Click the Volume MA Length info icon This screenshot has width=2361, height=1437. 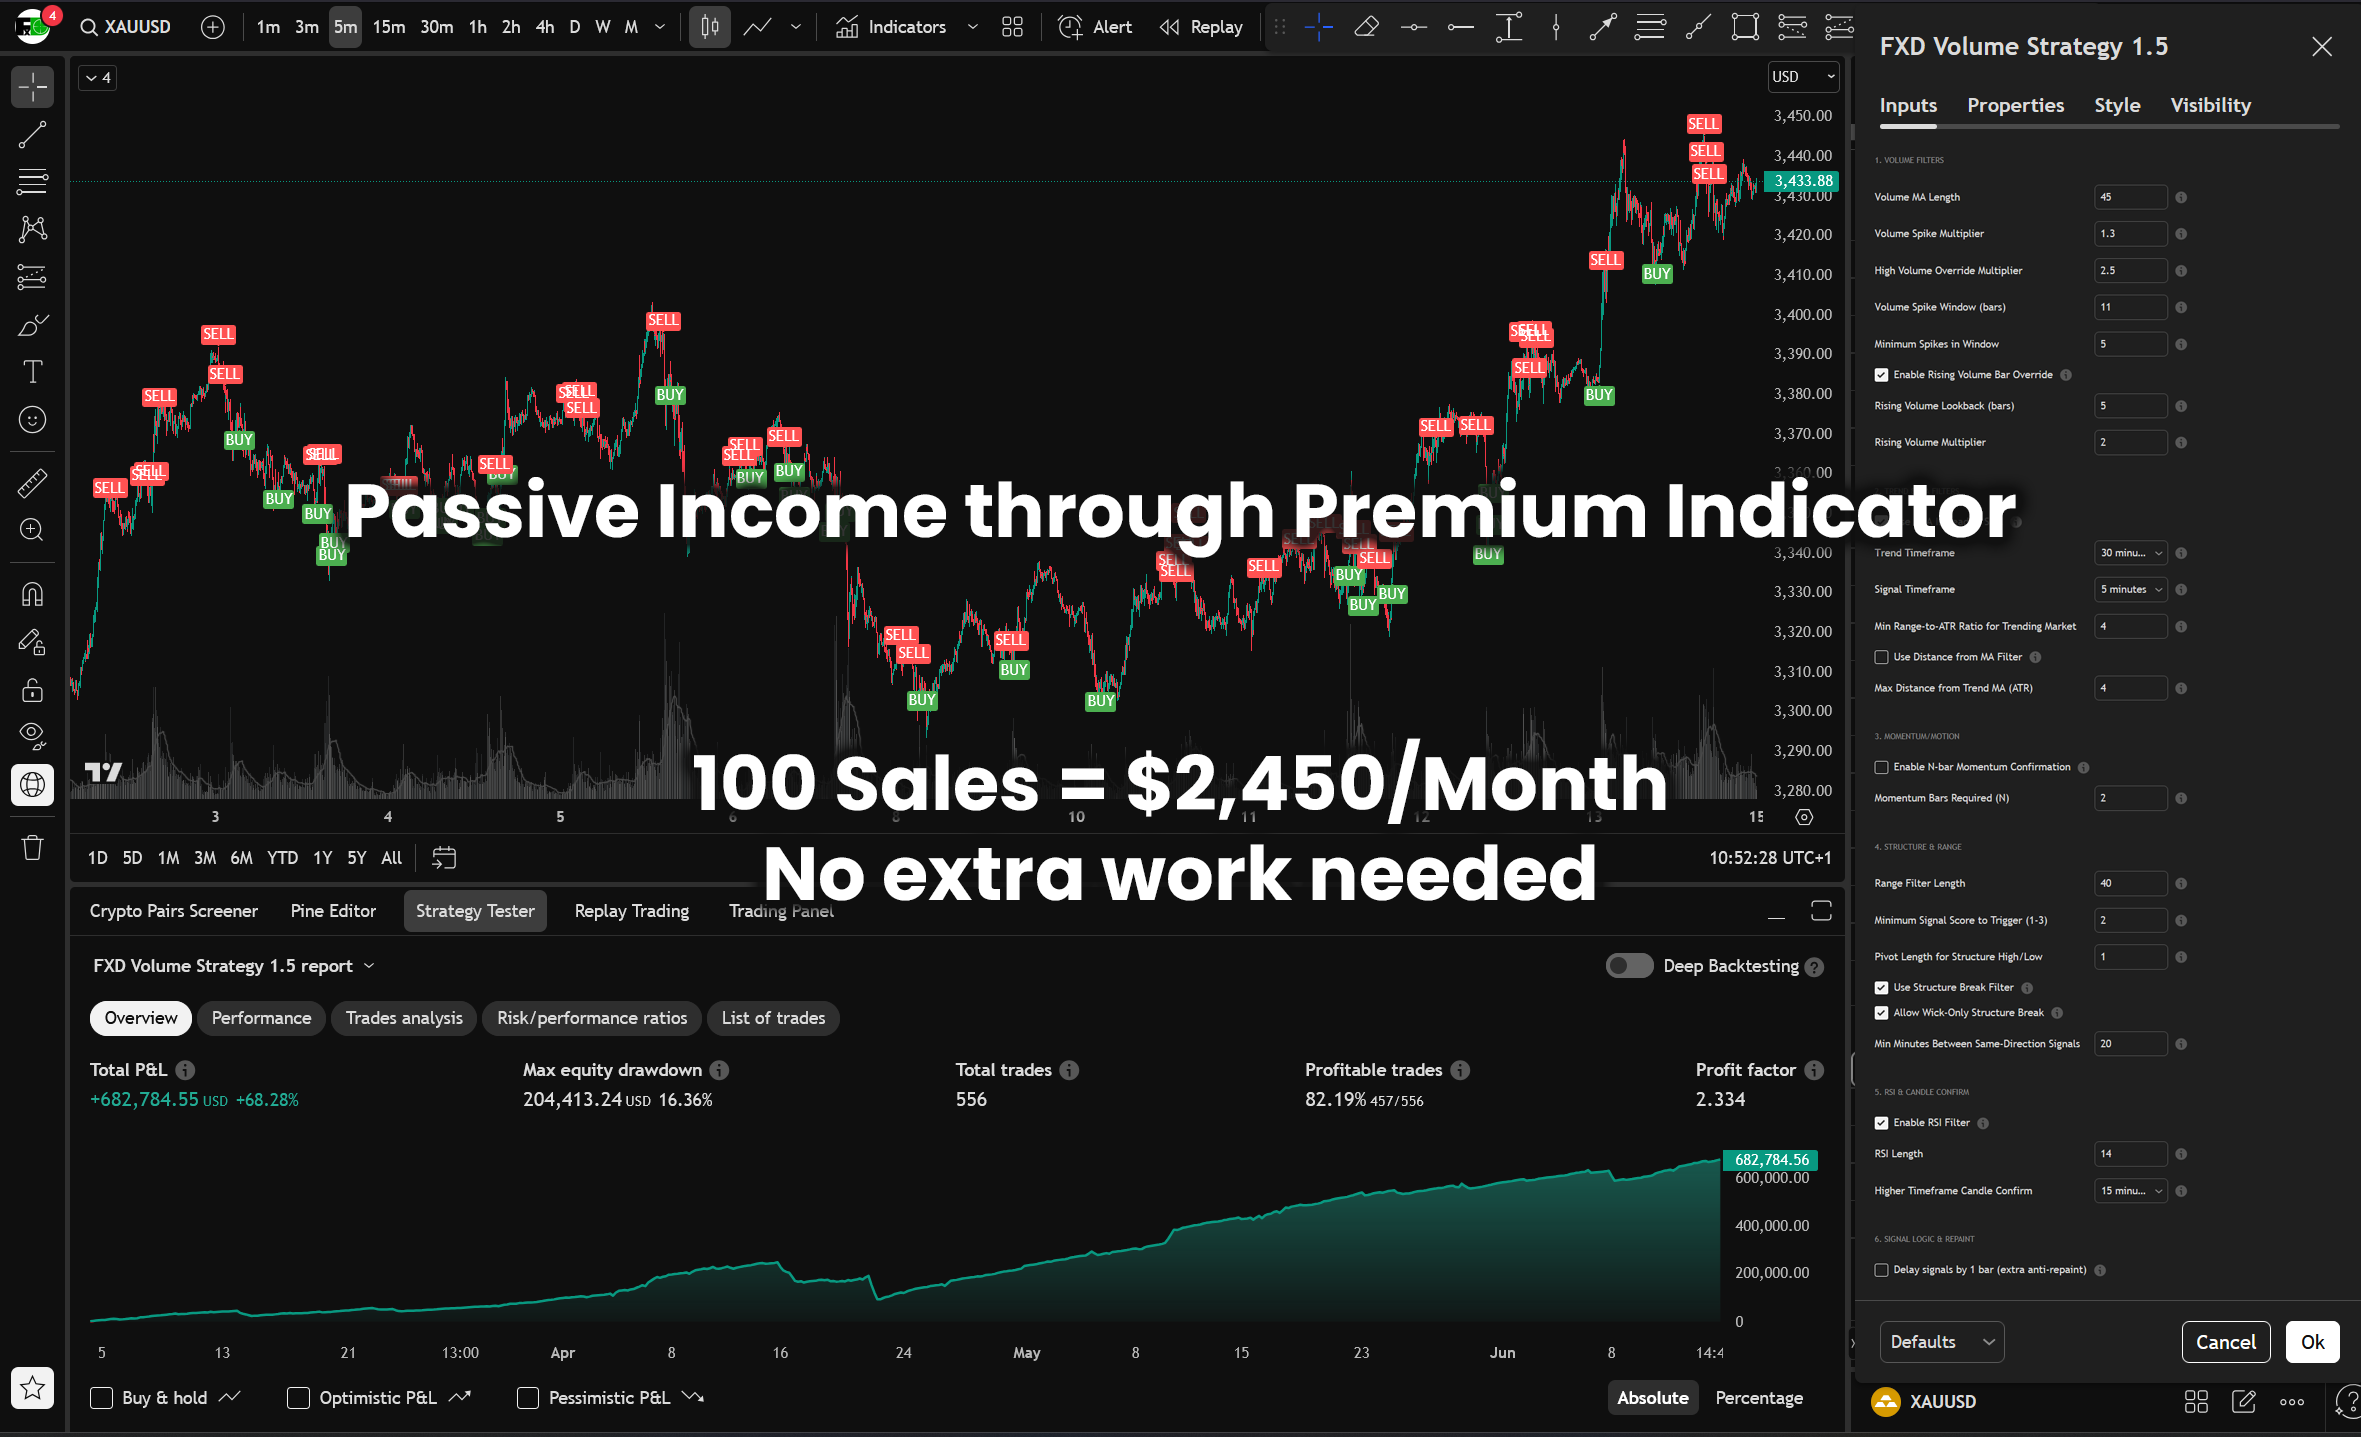pos(2181,198)
